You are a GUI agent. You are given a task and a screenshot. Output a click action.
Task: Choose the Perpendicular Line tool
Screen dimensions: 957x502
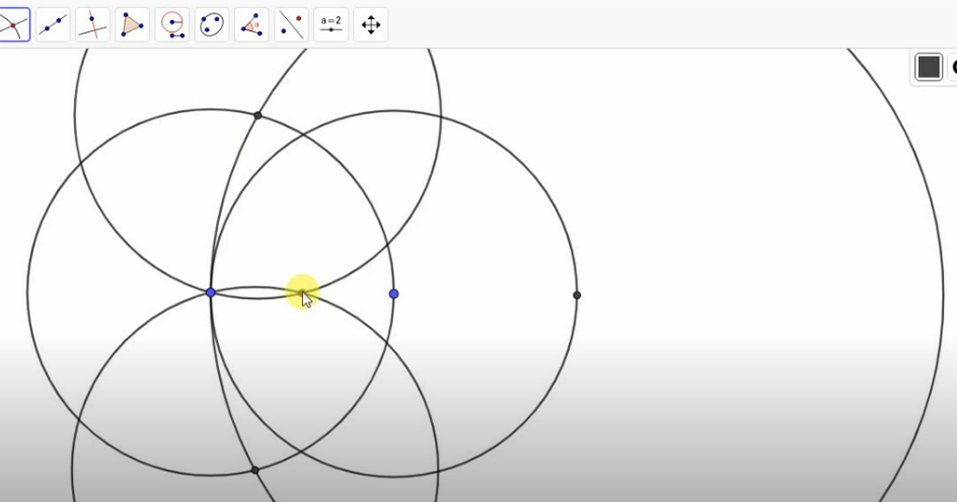pos(93,25)
